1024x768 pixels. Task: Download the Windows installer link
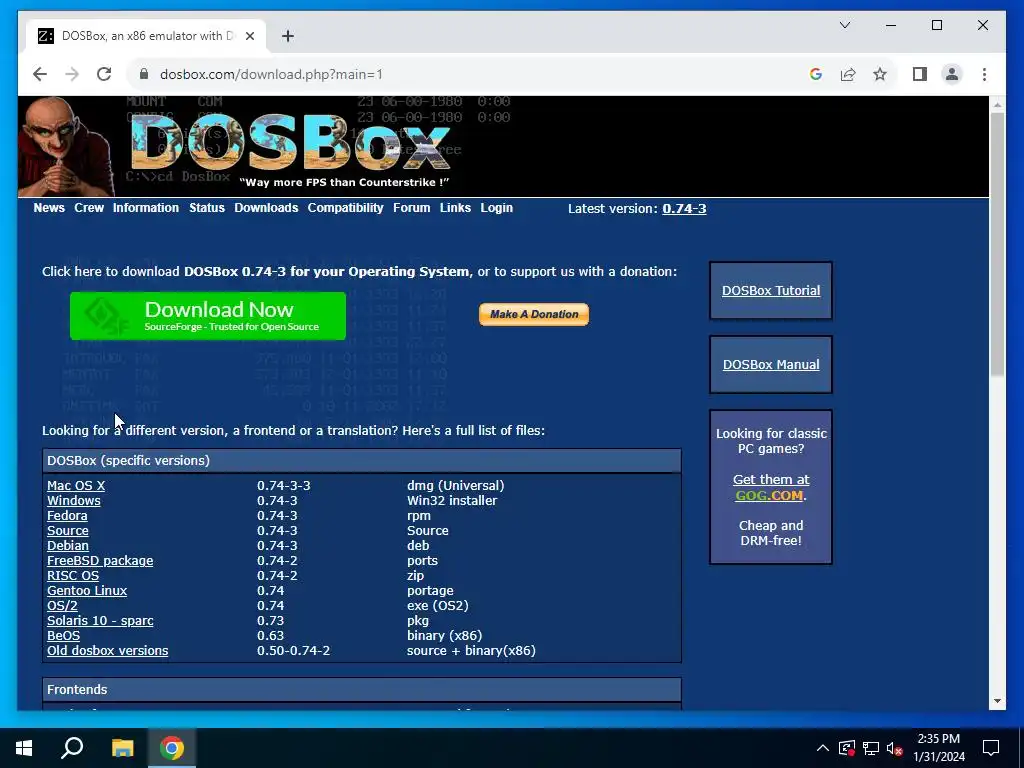[x=74, y=500]
